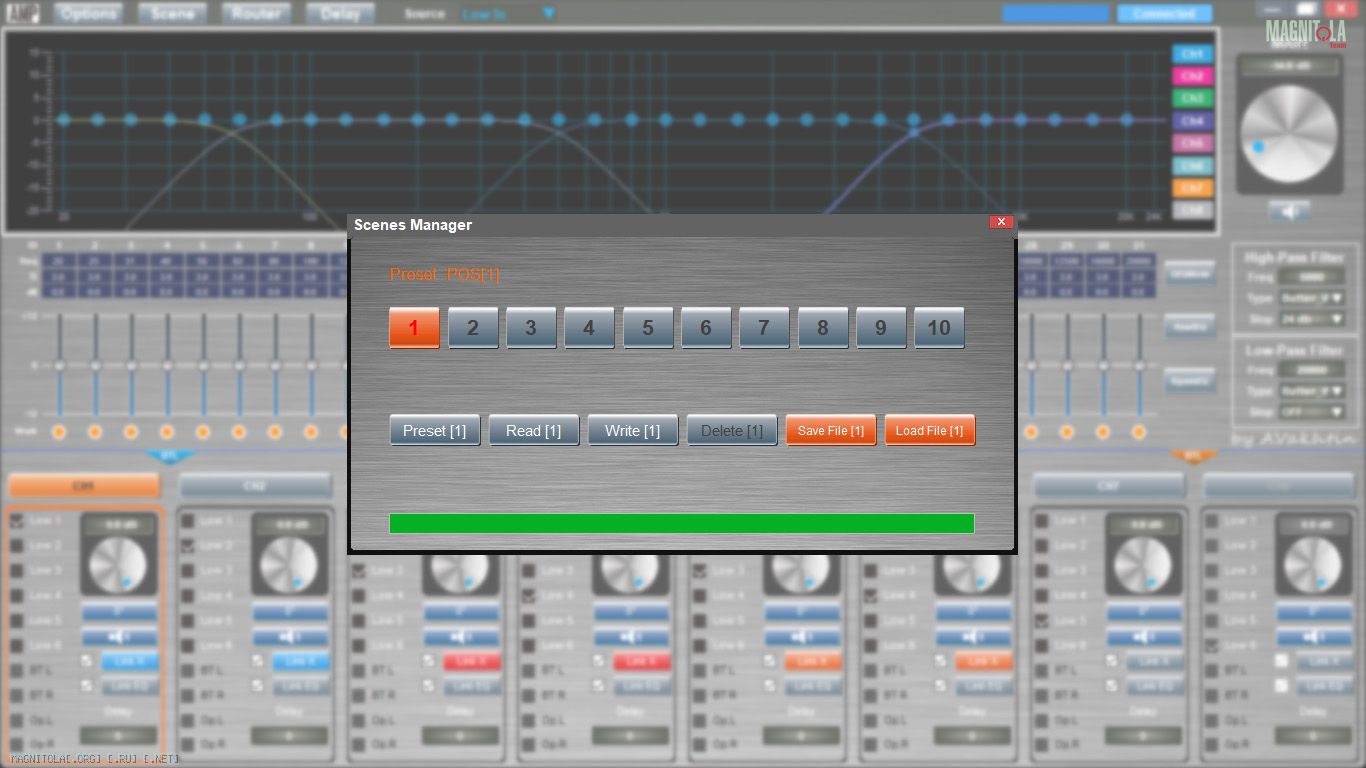
Task: Toggle the pink Ch2 curve button
Action: [1192, 76]
